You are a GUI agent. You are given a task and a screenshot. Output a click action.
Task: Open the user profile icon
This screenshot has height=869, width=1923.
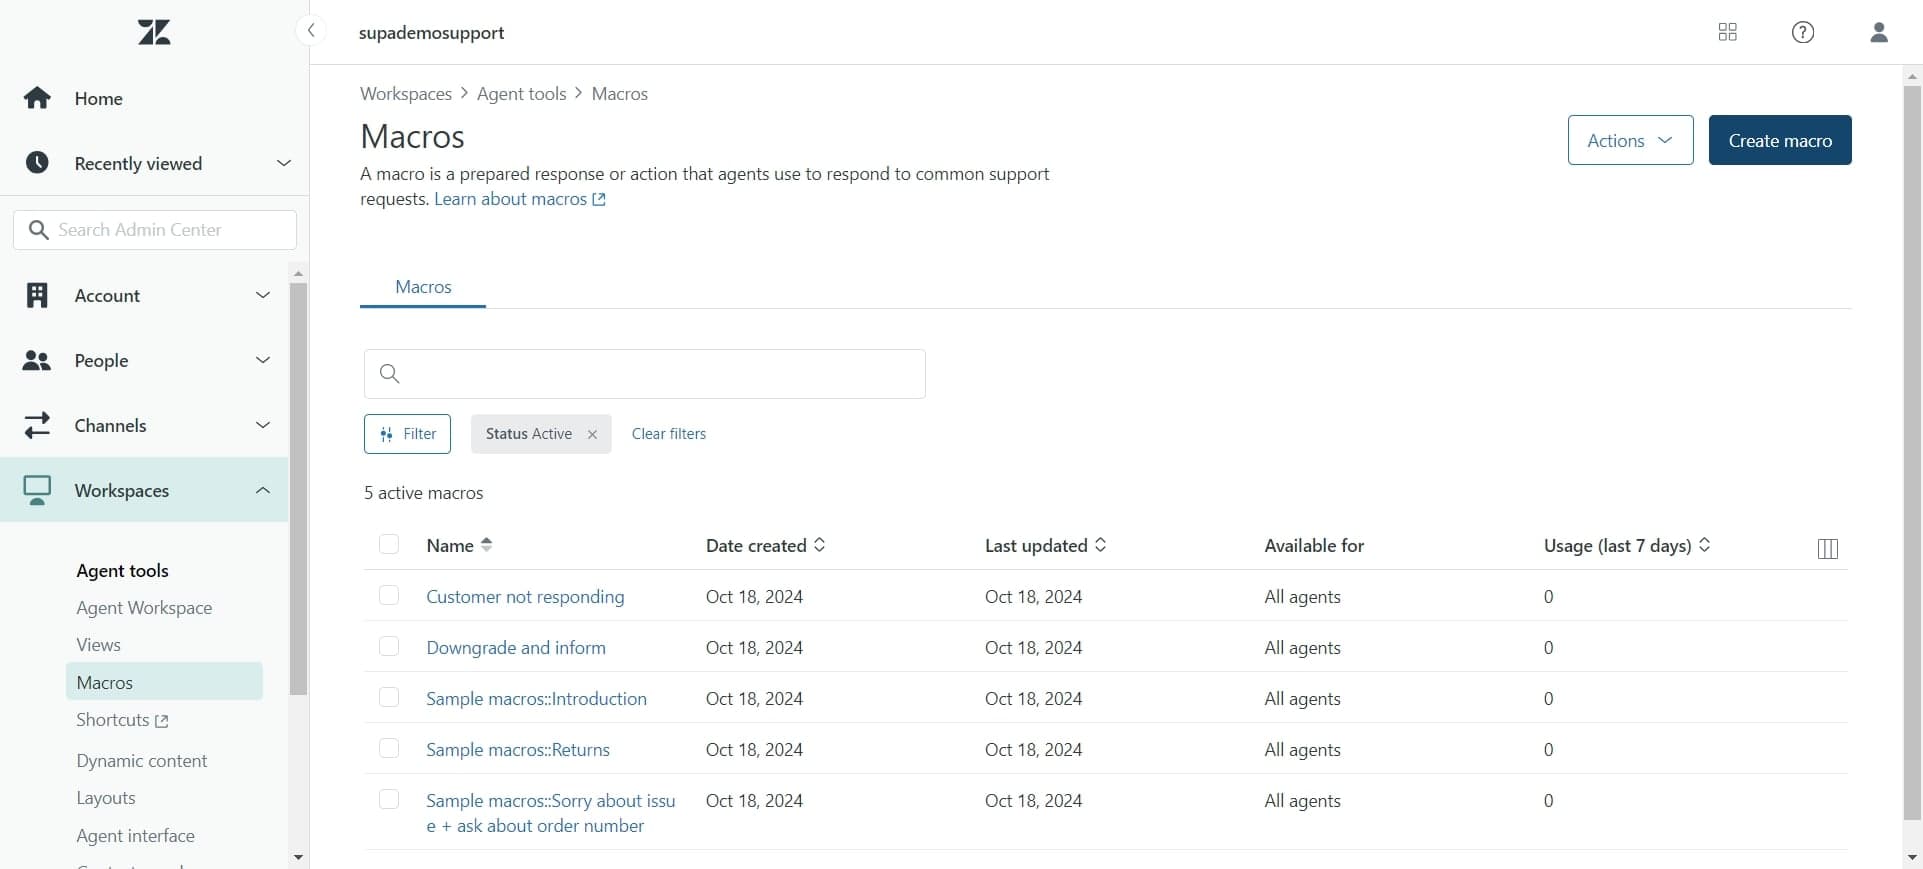(1878, 32)
